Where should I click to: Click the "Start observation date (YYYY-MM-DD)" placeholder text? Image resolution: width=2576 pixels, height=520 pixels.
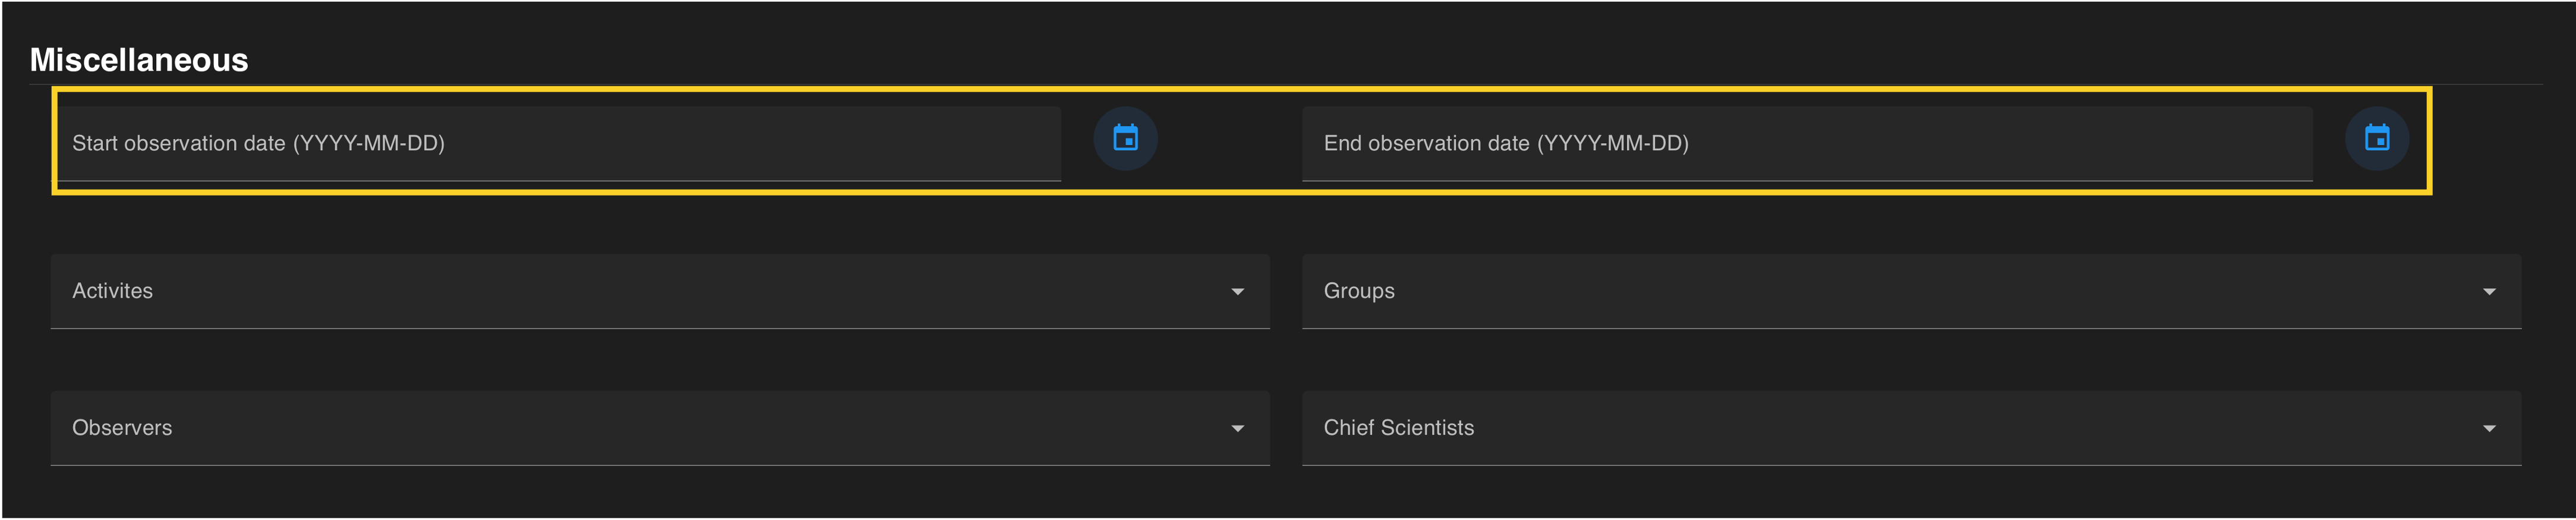[258, 143]
